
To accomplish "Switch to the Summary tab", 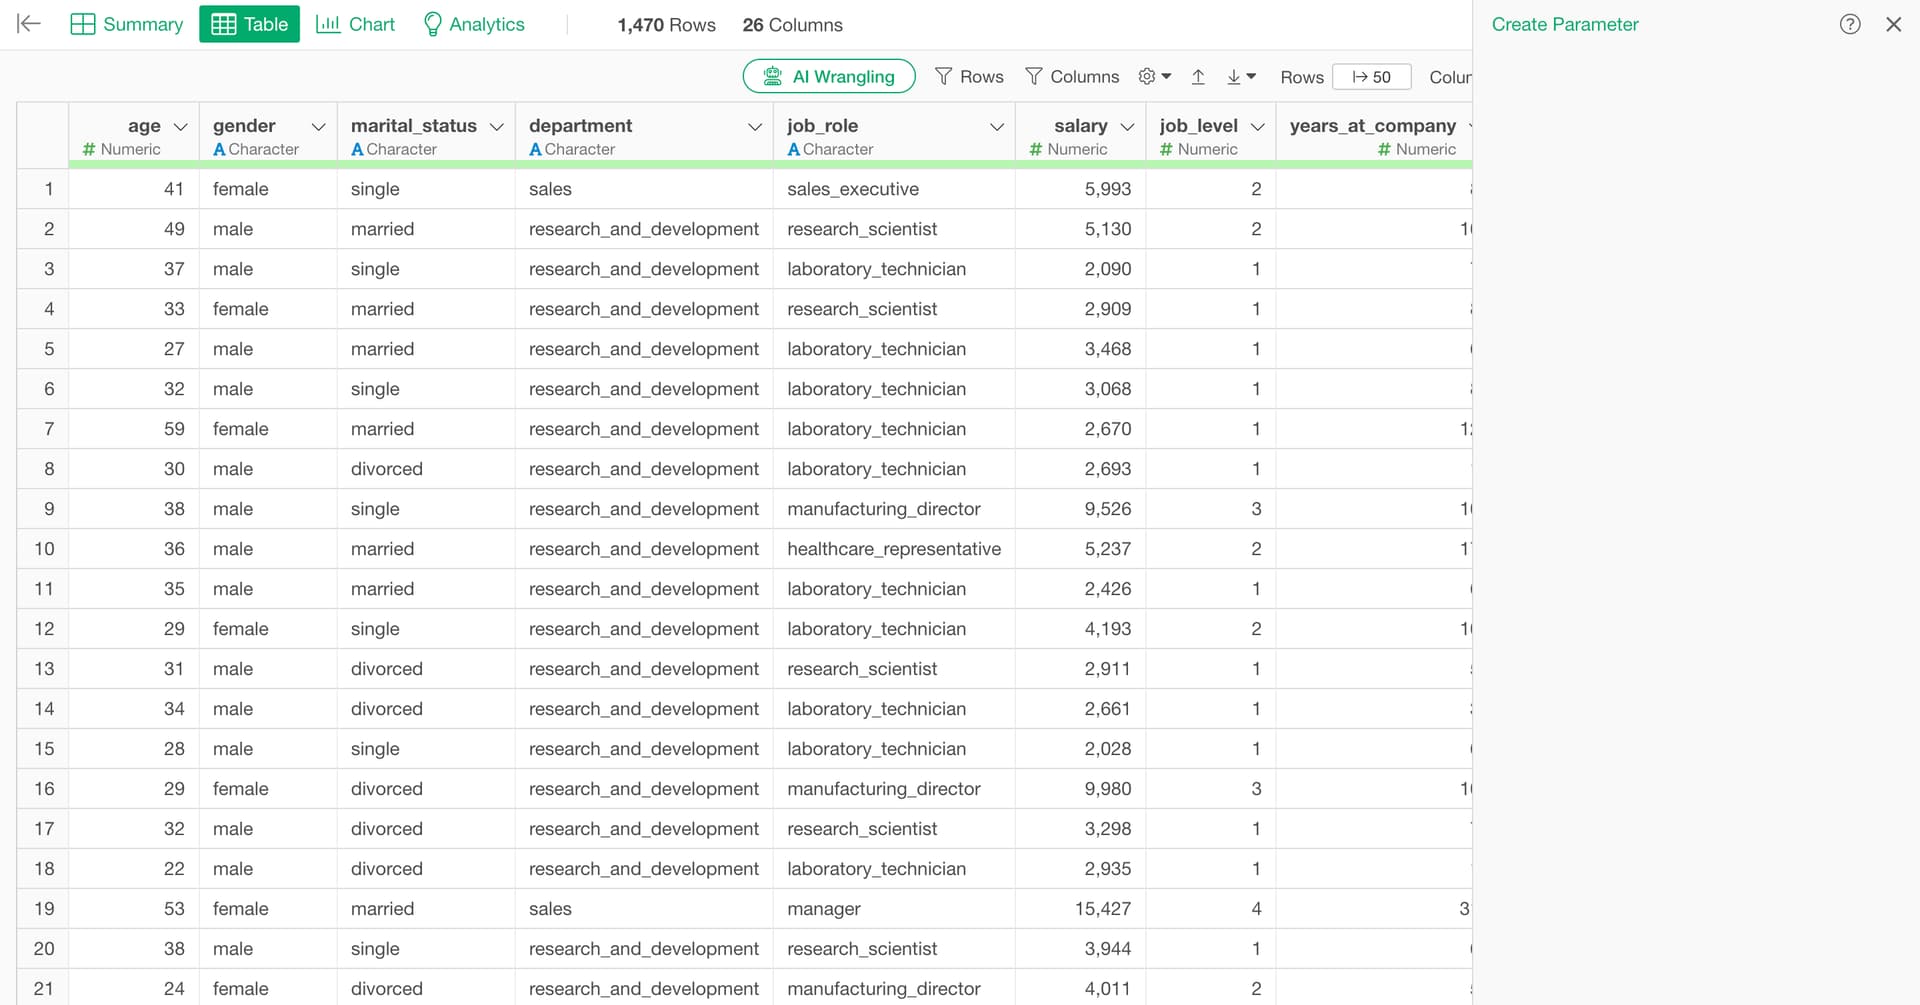I will click(127, 24).
